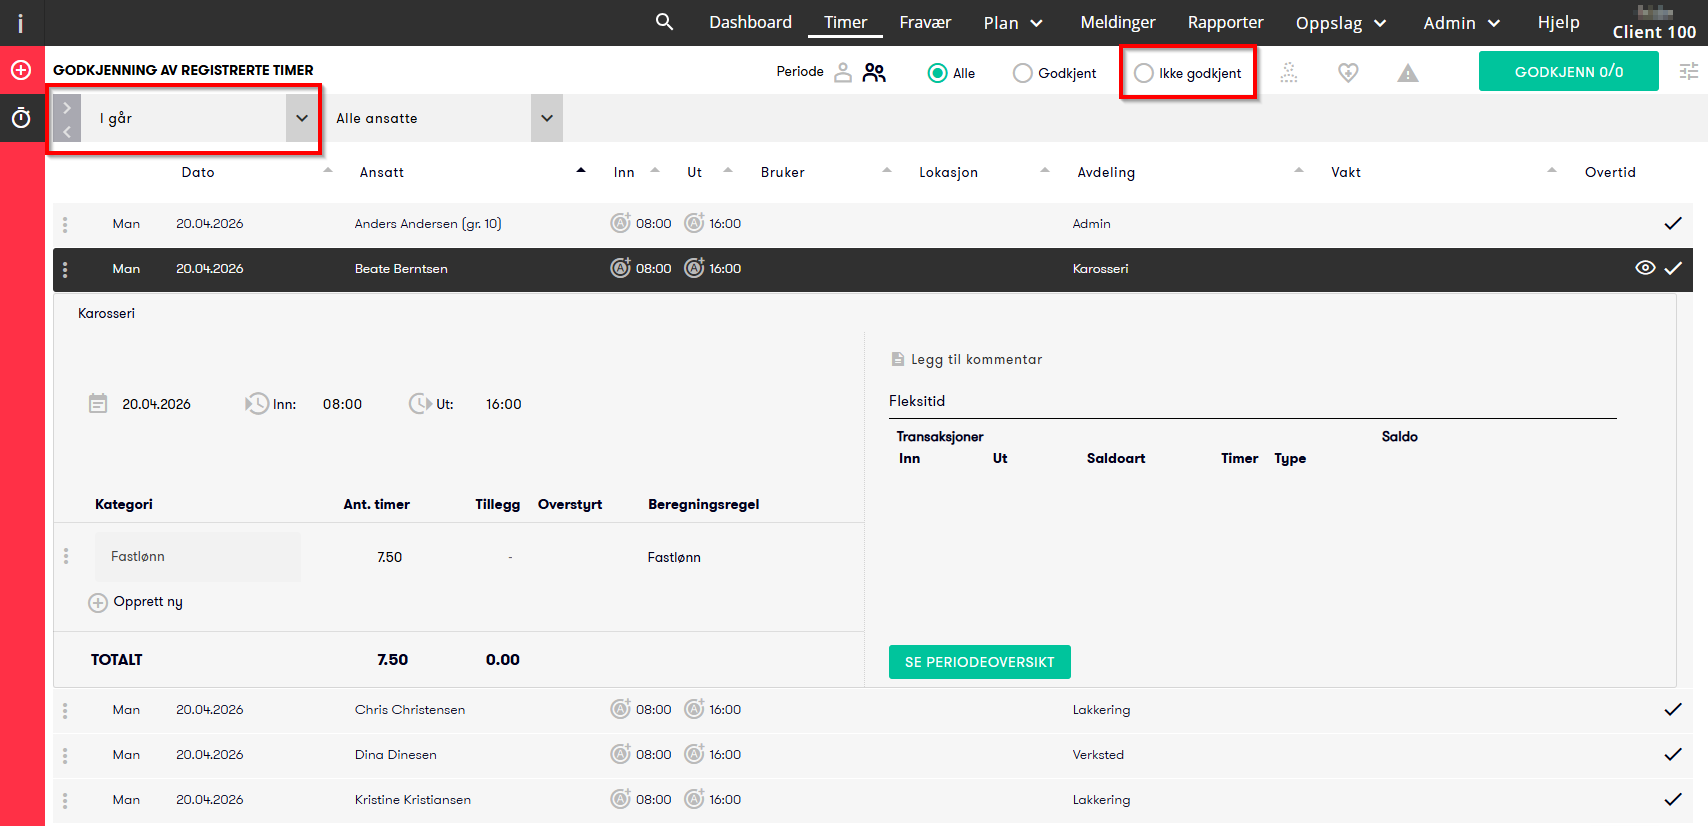Open the Admin menu dropdown
This screenshot has height=826, width=1708.
[x=1461, y=23]
